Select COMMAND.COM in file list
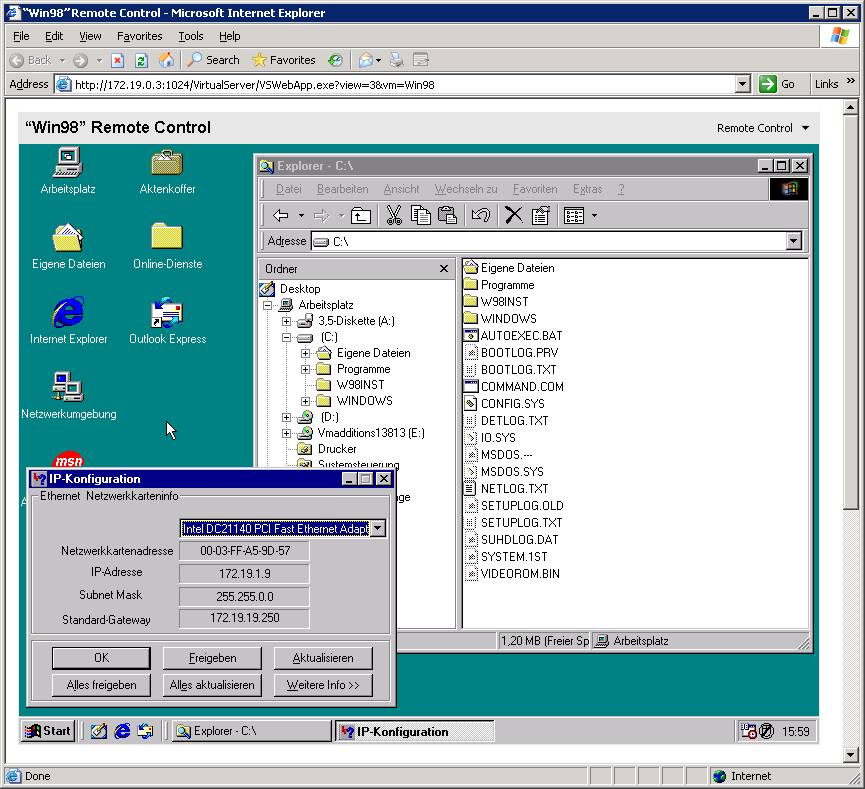865x789 pixels. [515, 386]
